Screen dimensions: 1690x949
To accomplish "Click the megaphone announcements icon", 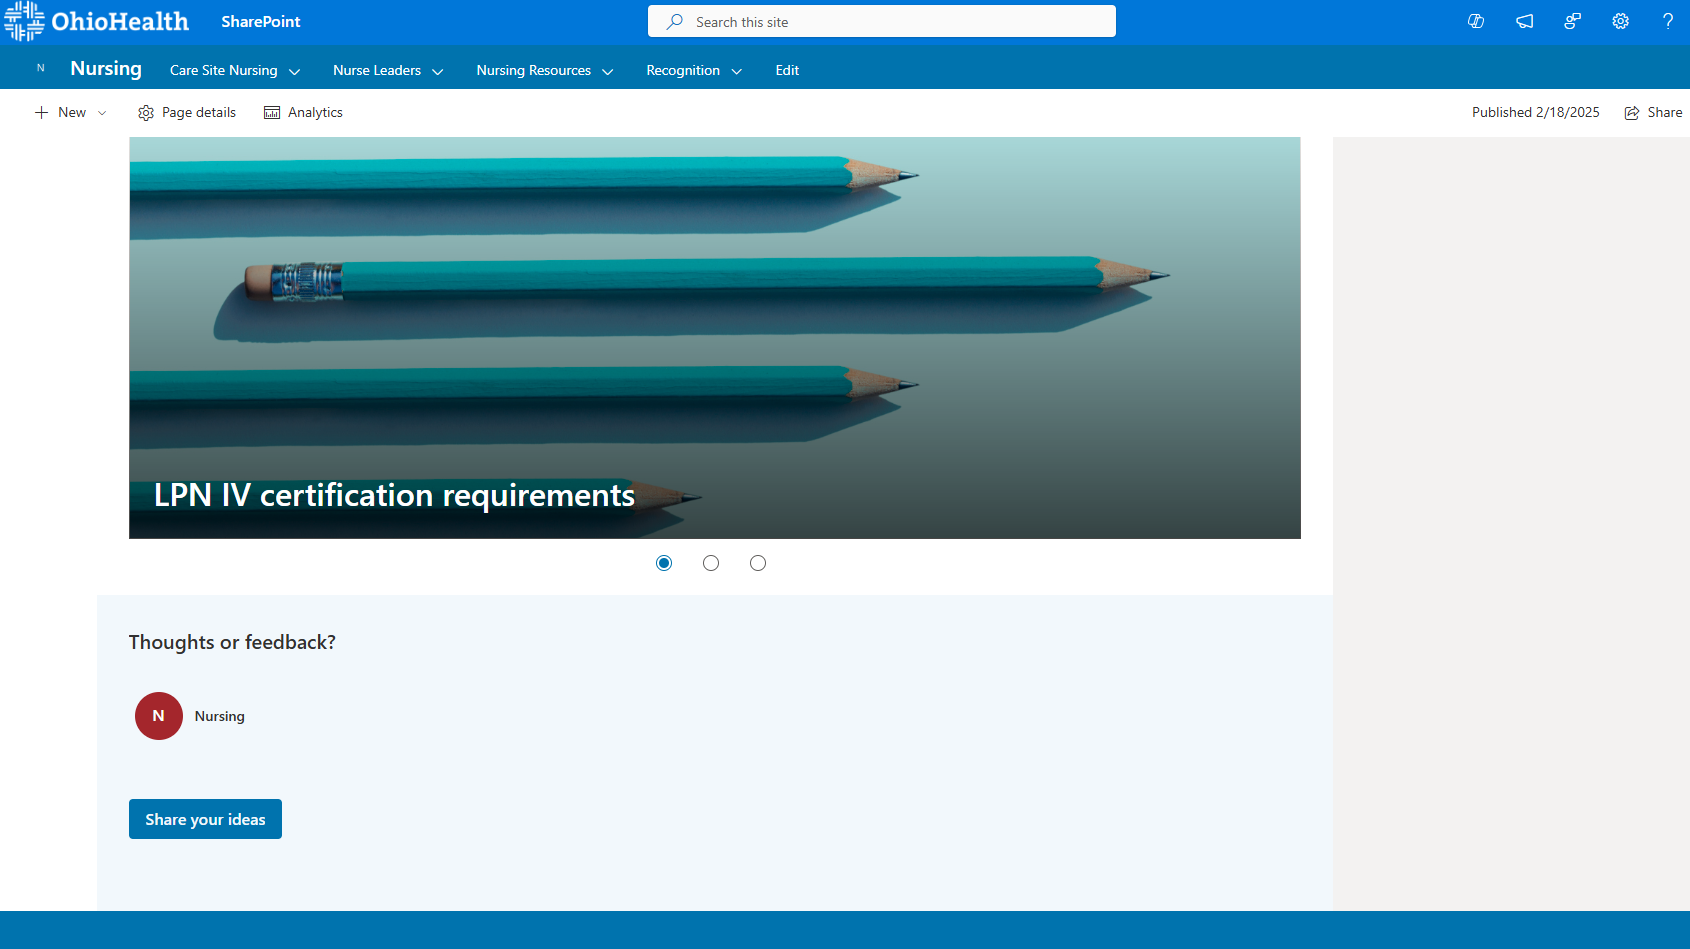I will 1524,21.
